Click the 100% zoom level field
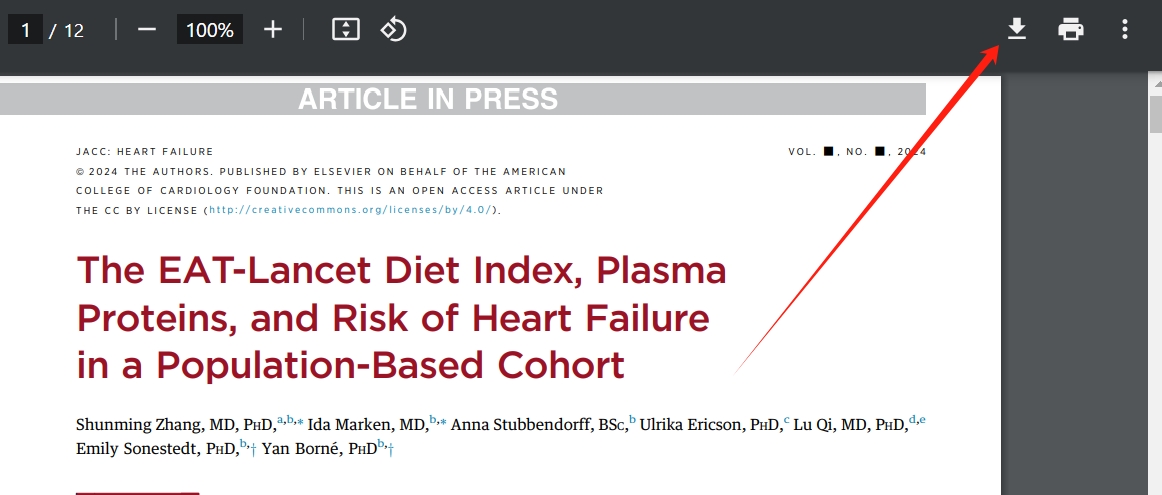 pyautogui.click(x=209, y=29)
